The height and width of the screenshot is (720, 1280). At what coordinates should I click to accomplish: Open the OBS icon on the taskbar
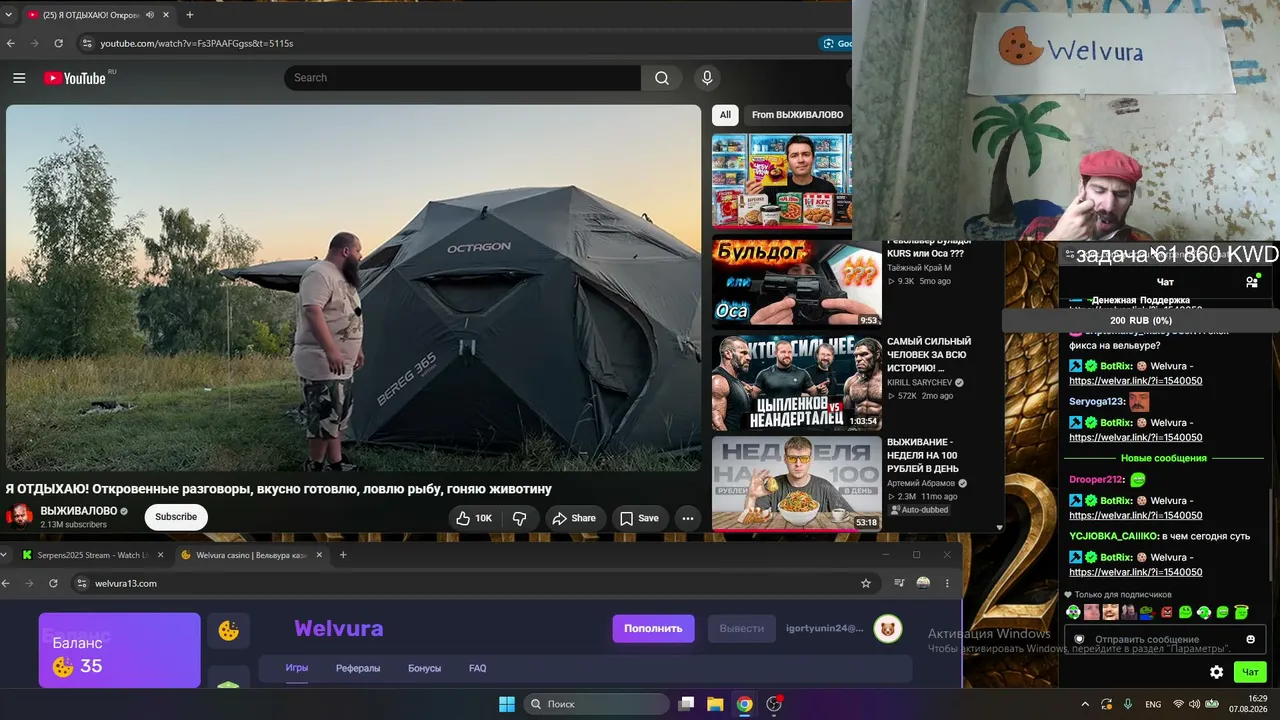pos(773,704)
